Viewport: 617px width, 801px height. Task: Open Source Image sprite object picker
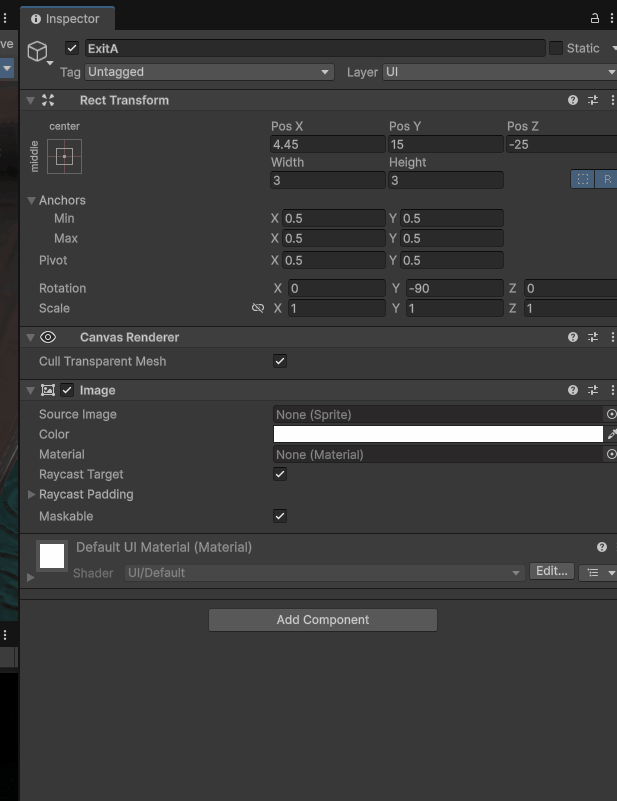pos(611,414)
